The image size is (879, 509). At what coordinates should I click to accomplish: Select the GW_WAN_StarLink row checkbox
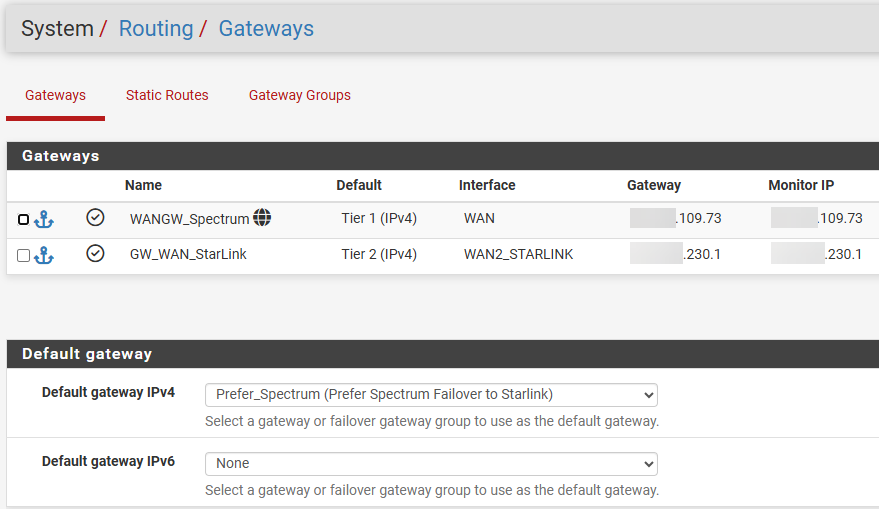[x=24, y=255]
